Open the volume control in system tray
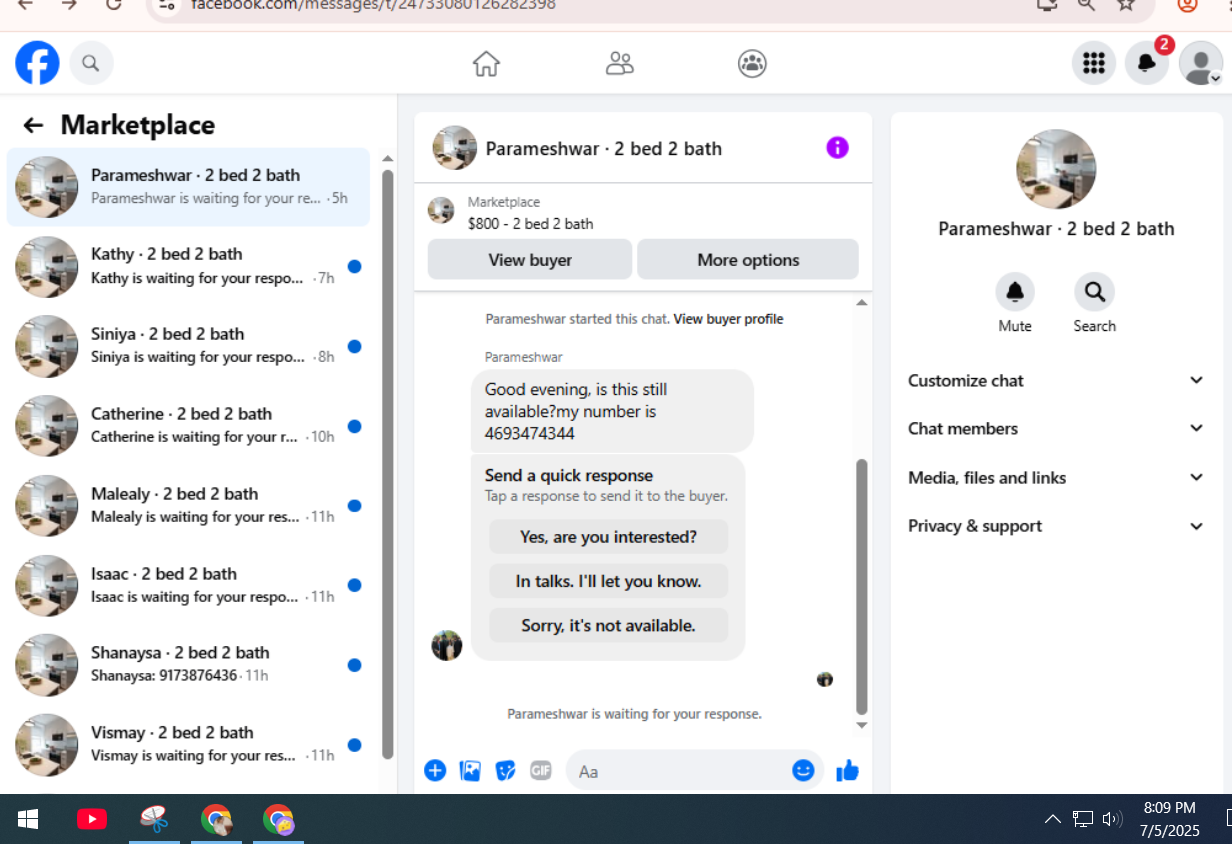1232x844 pixels. [x=1111, y=819]
